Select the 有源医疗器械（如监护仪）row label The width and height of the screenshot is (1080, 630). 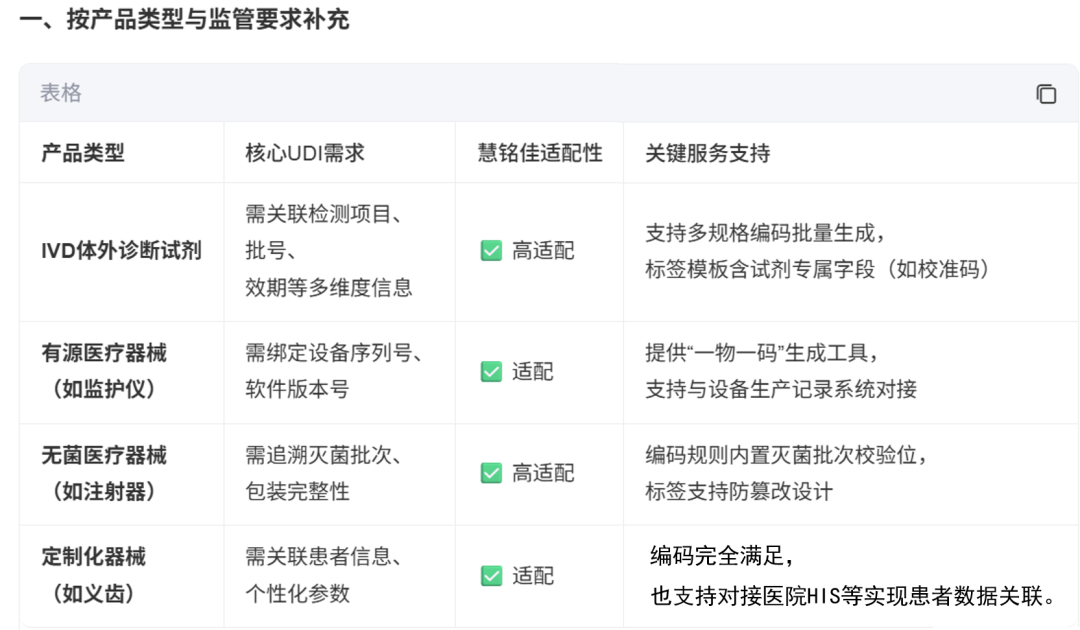tap(104, 371)
